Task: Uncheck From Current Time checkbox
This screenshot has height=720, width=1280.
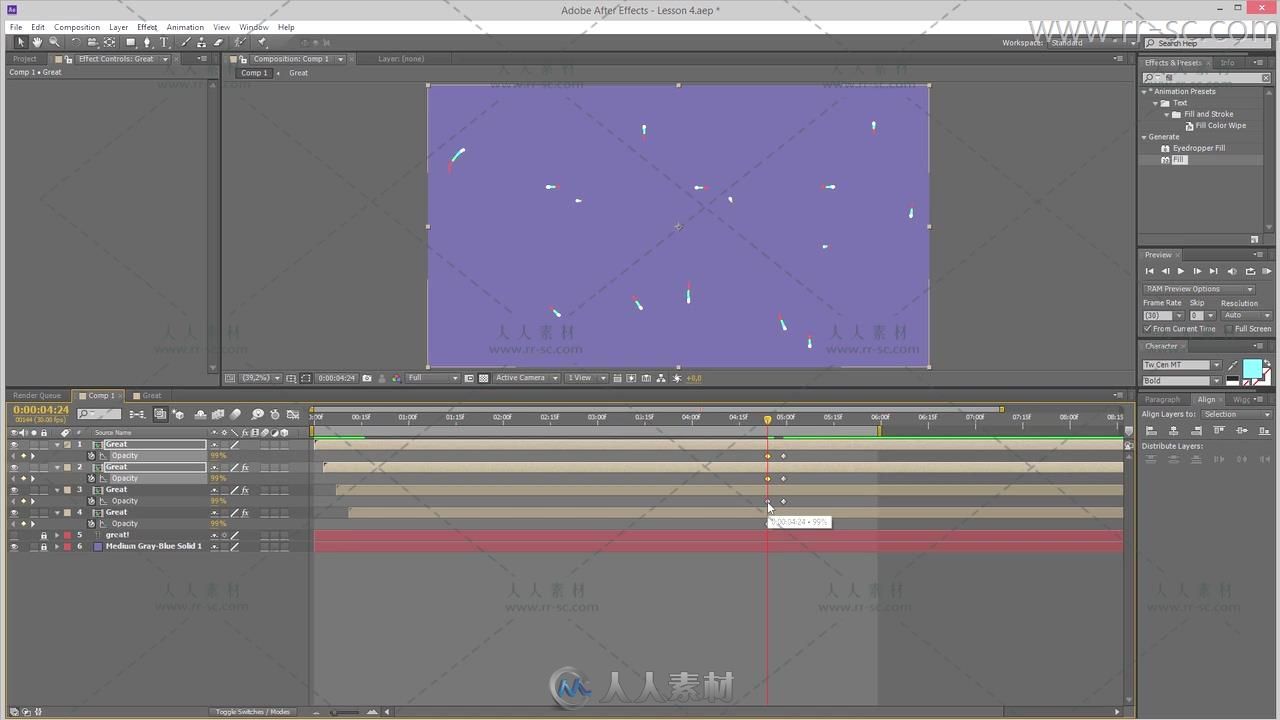Action: pos(1148,329)
